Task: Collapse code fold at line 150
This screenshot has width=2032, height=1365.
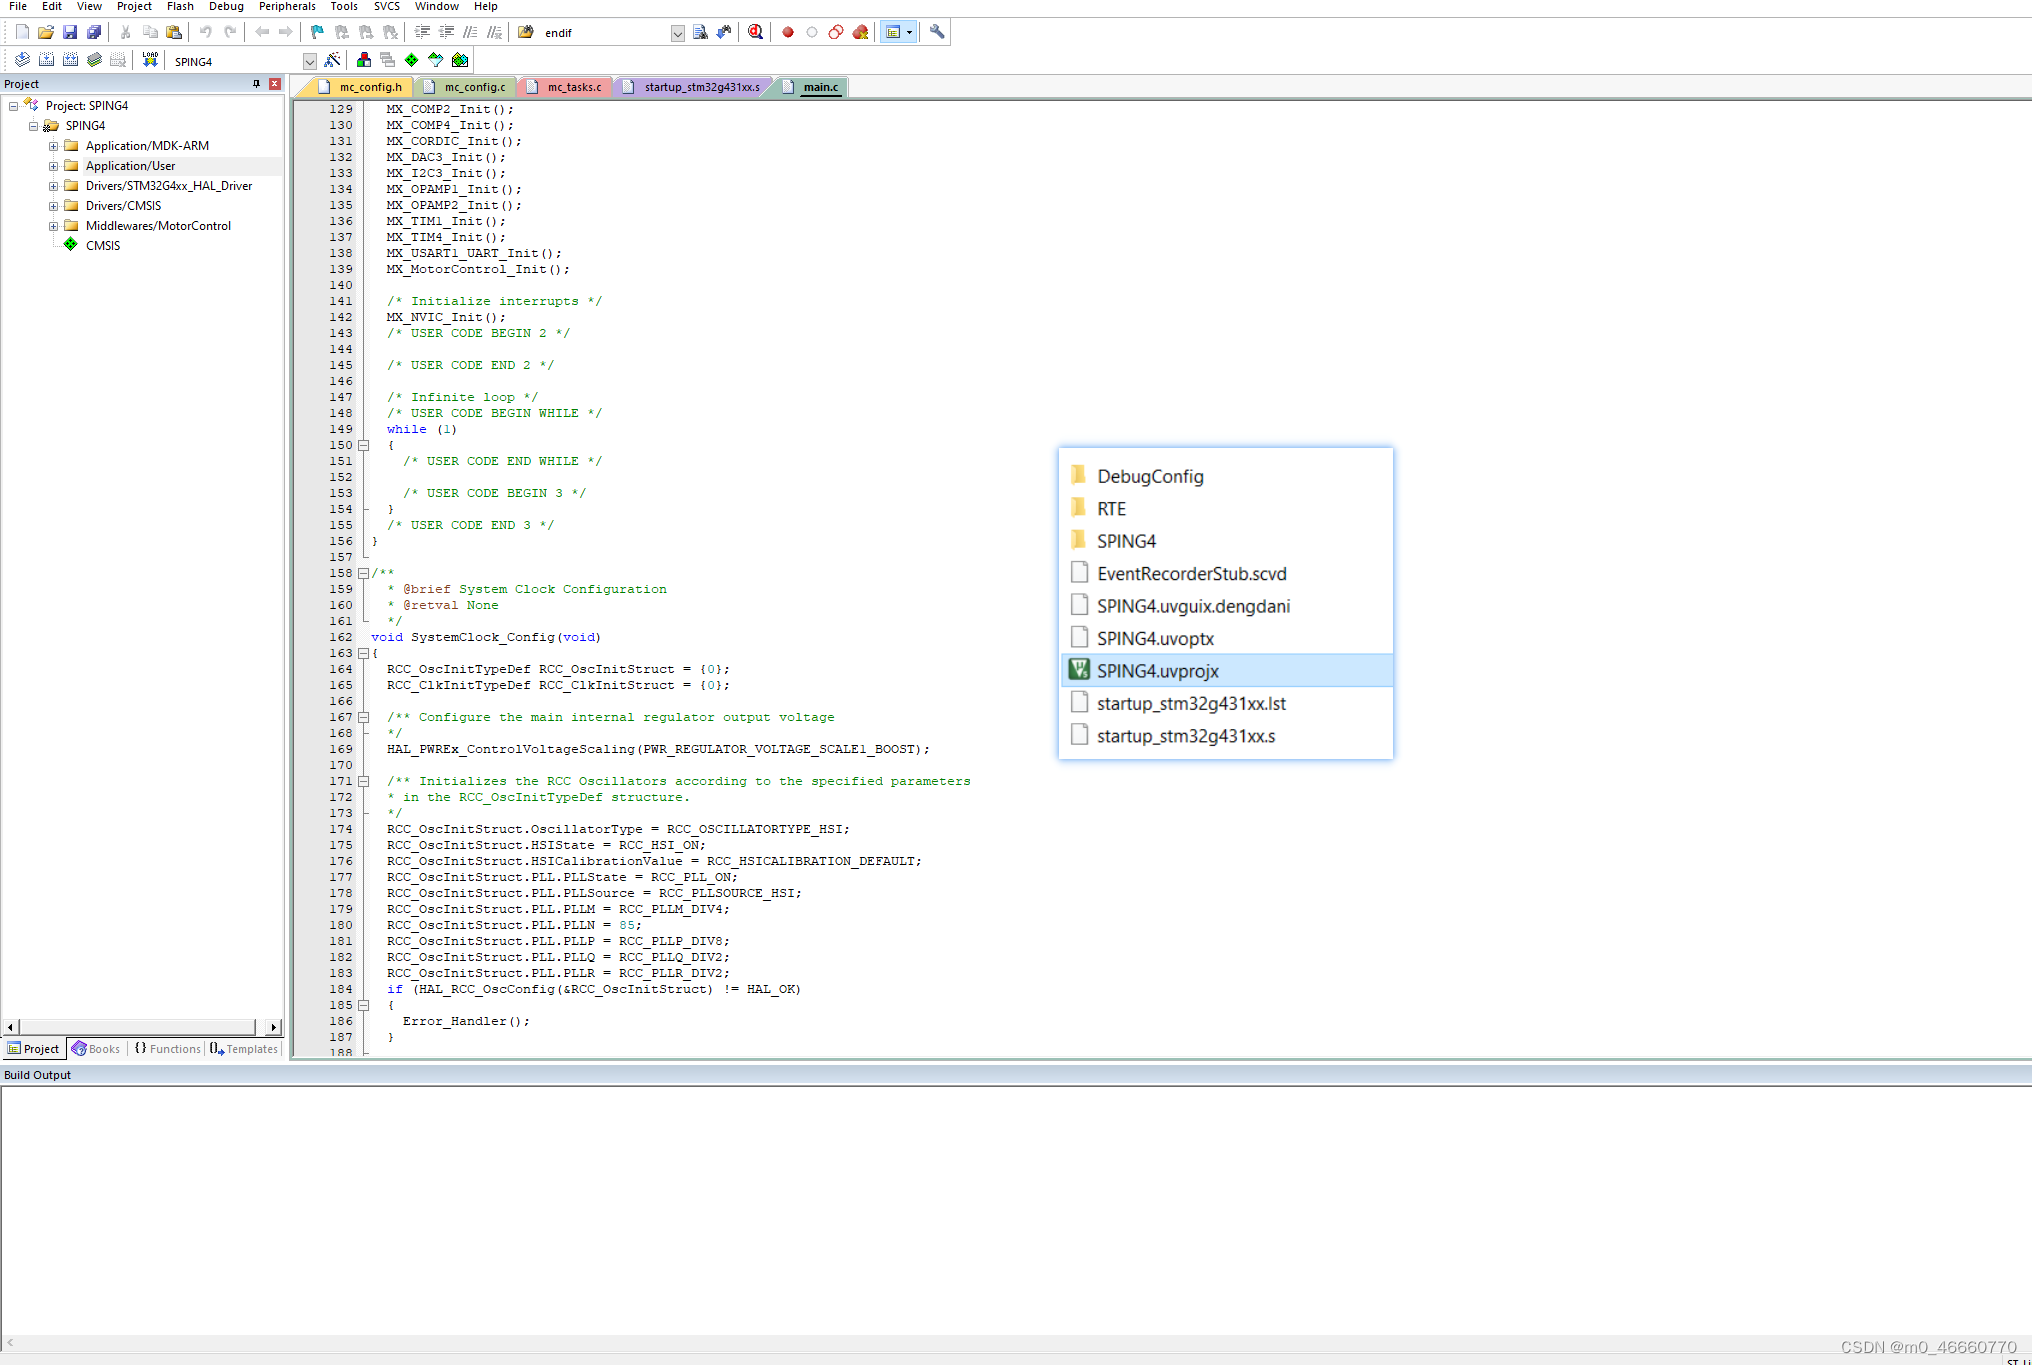Action: click(364, 445)
